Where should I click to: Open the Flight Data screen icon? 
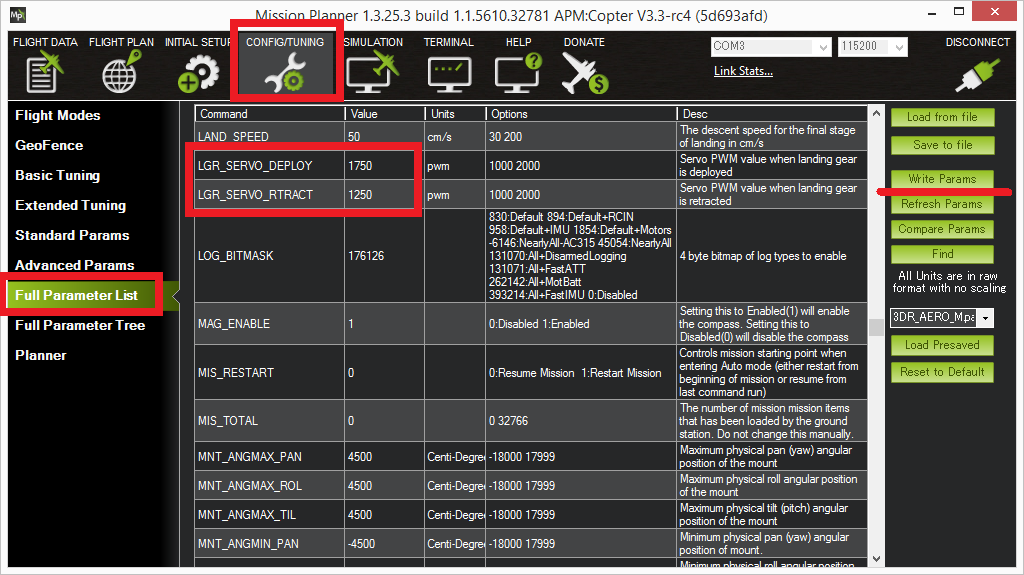(x=45, y=74)
